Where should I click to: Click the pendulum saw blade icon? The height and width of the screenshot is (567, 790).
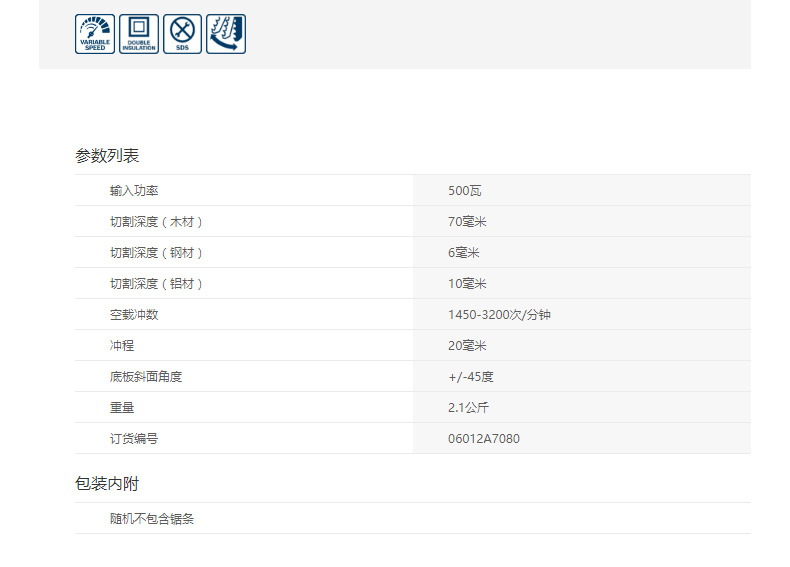point(226,34)
